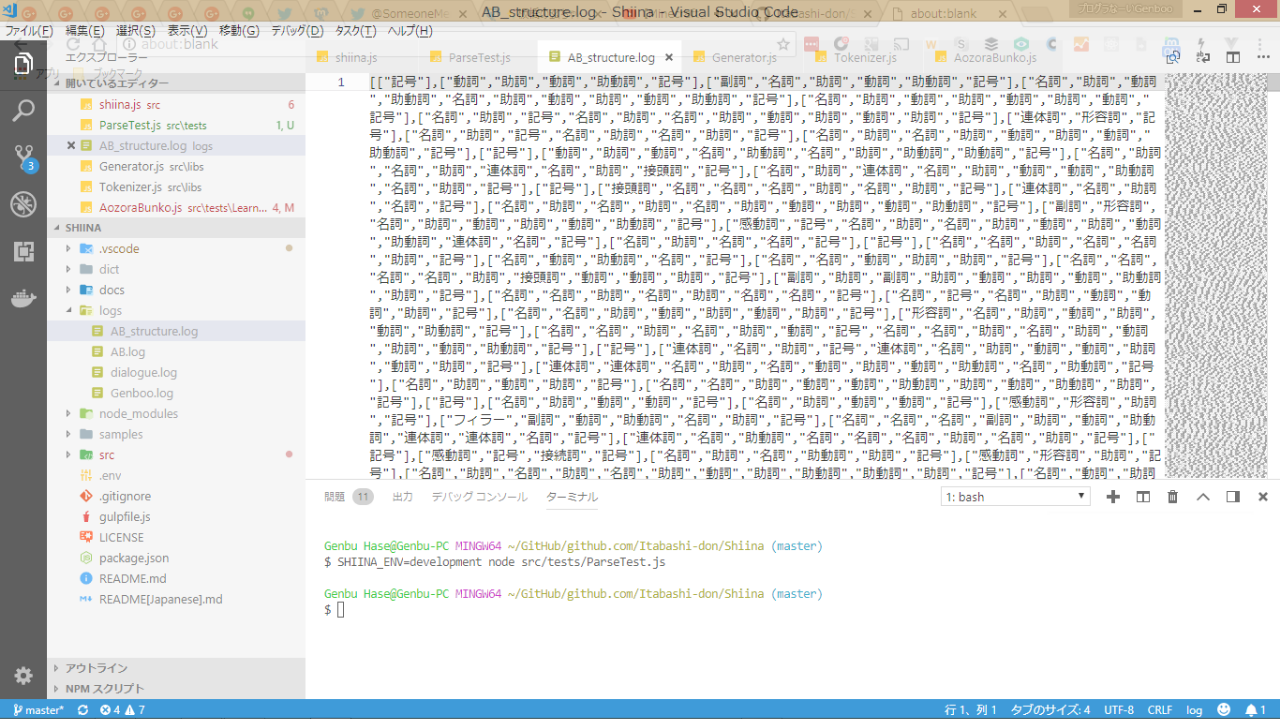Image resolution: width=1280 pixels, height=719 pixels.
Task: Toggle terminal panel position to the side
Action: point(1233,497)
